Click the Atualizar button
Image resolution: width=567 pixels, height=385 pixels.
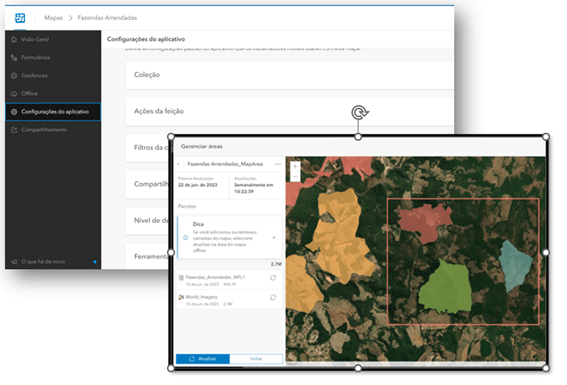[x=203, y=359]
